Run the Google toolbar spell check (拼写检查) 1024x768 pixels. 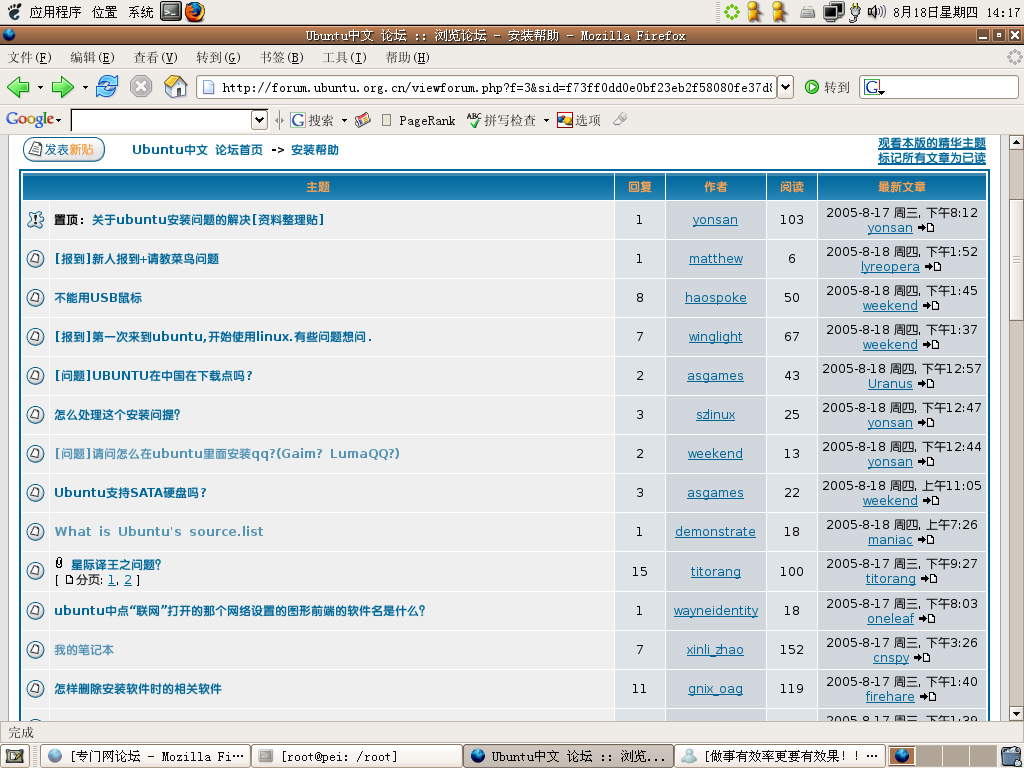[502, 120]
